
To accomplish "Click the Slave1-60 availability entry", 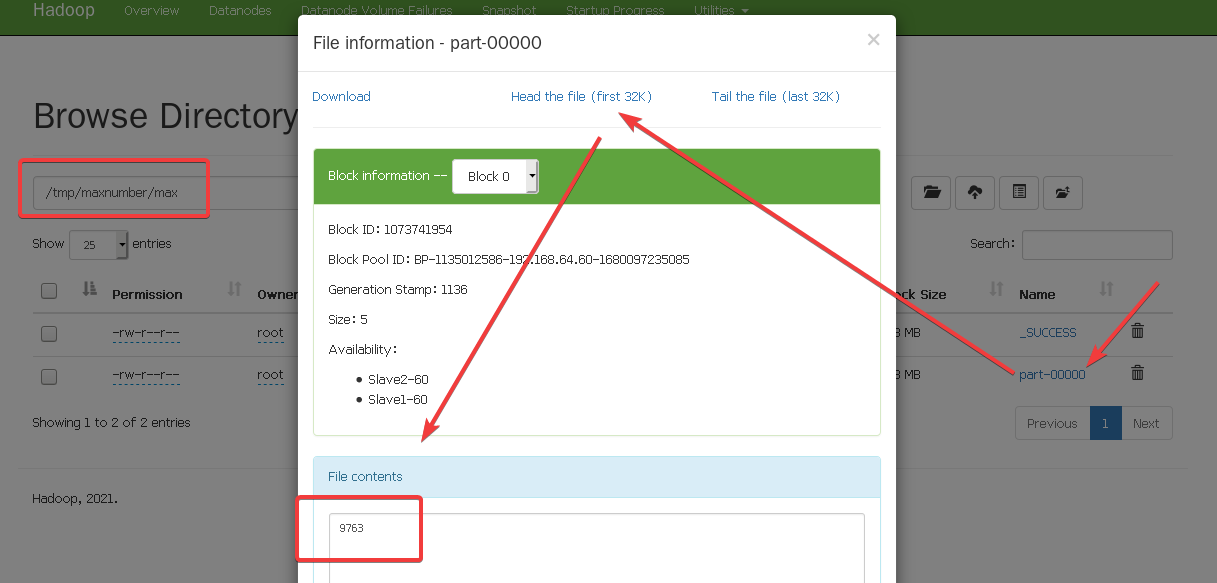I will point(398,399).
